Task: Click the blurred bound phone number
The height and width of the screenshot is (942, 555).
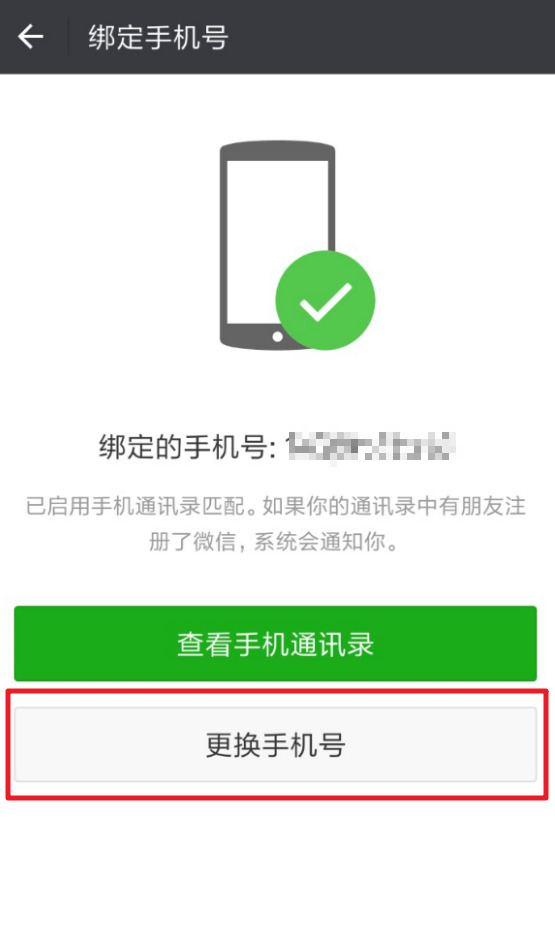Action: pyautogui.click(x=371, y=447)
